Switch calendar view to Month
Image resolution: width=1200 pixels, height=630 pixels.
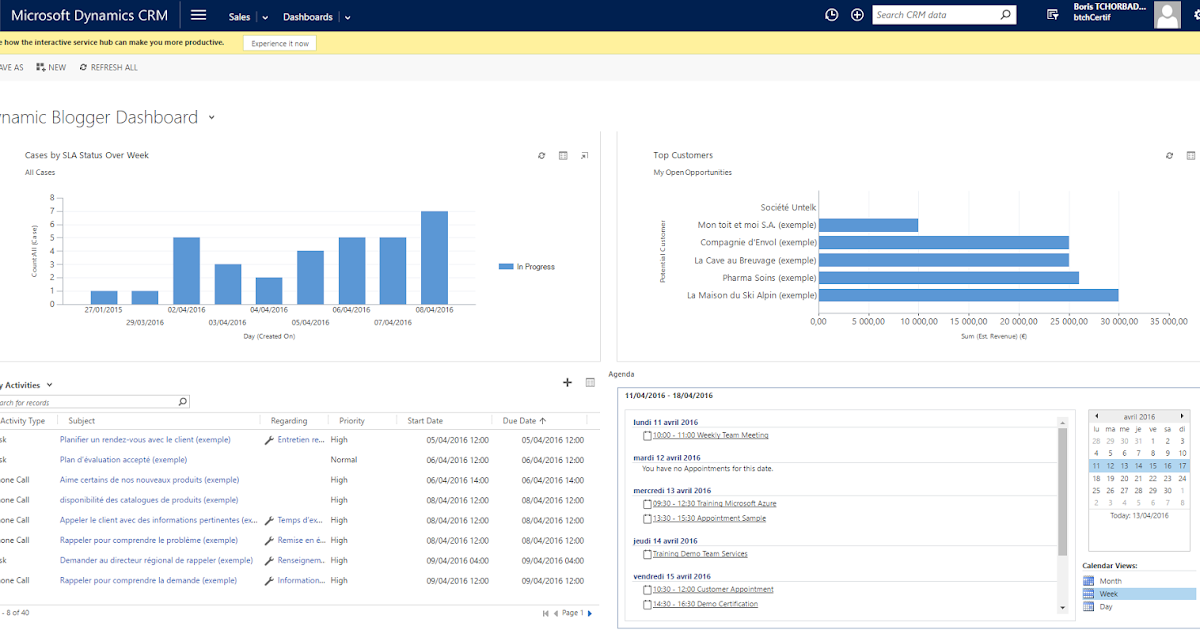point(1113,580)
